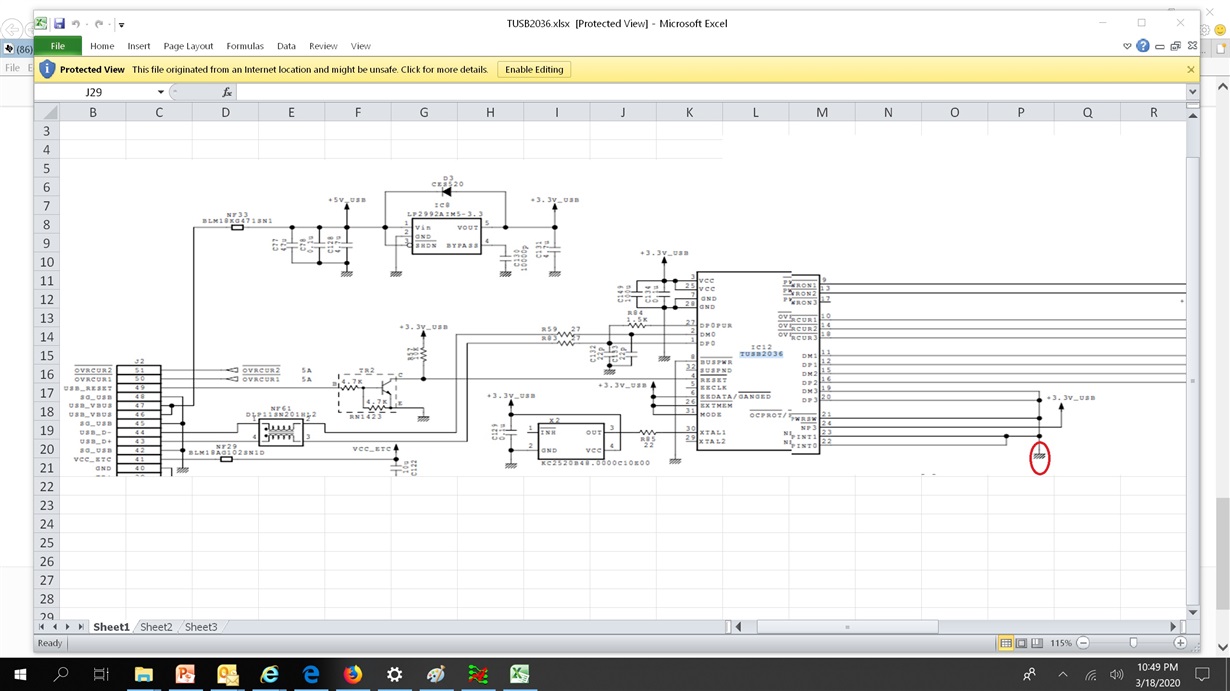
Task: Switch to Page Layout view in status bar
Action: 1022,643
